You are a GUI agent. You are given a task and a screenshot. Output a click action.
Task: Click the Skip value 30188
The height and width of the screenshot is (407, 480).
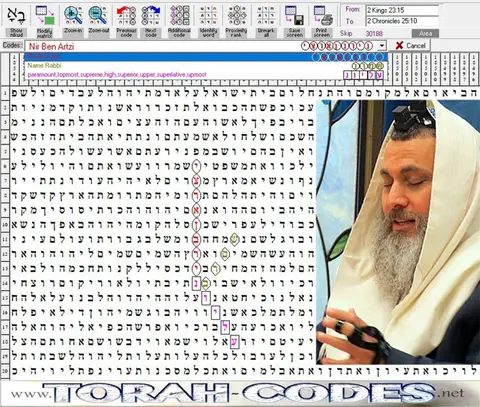click(374, 33)
